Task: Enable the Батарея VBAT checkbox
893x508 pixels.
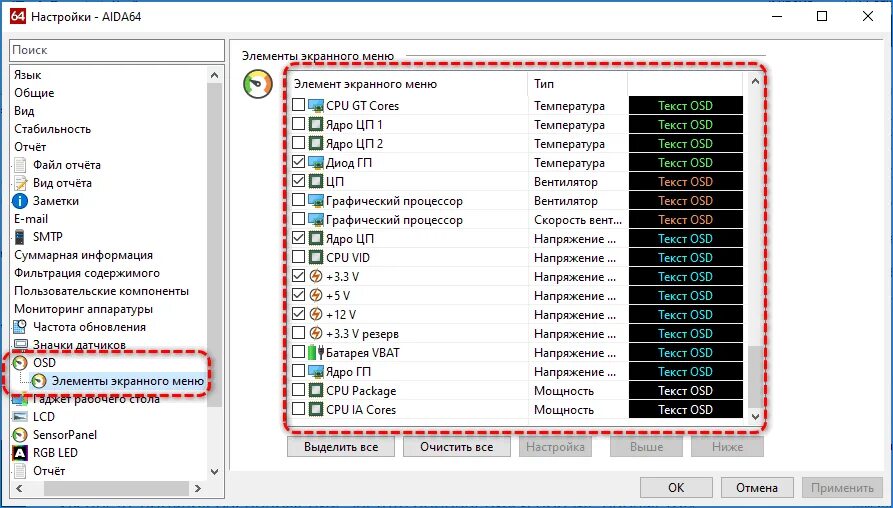Action: 298,352
